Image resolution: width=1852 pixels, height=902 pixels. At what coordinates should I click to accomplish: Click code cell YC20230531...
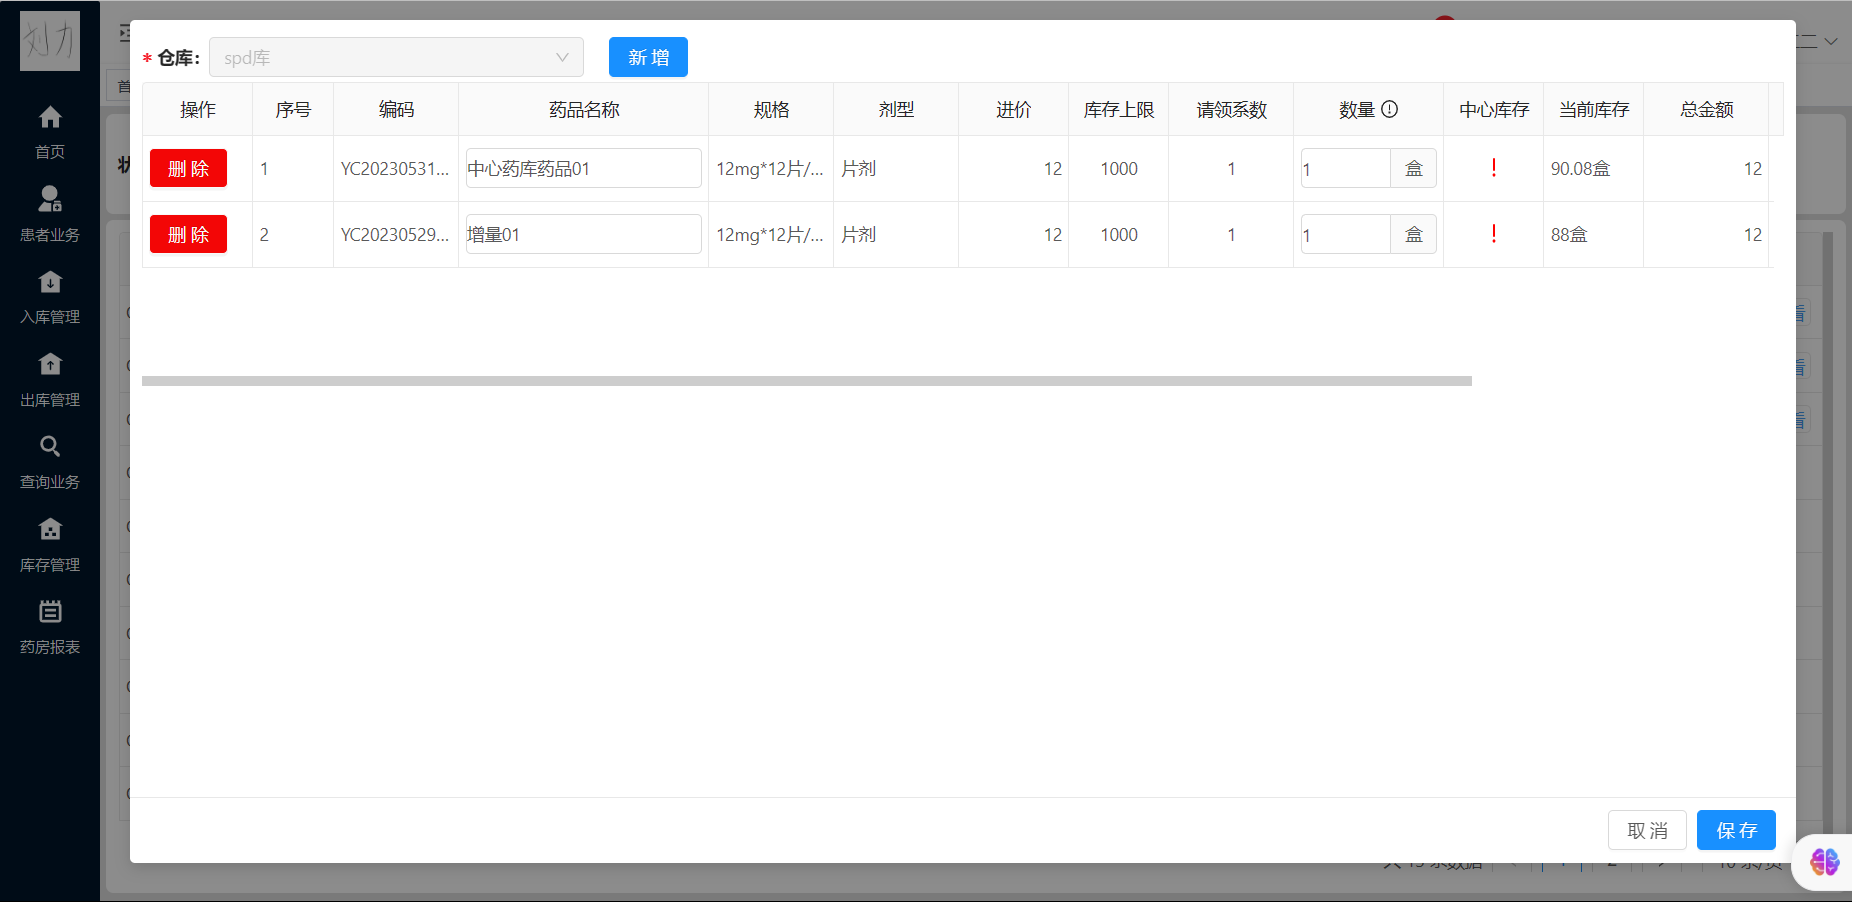pos(395,168)
